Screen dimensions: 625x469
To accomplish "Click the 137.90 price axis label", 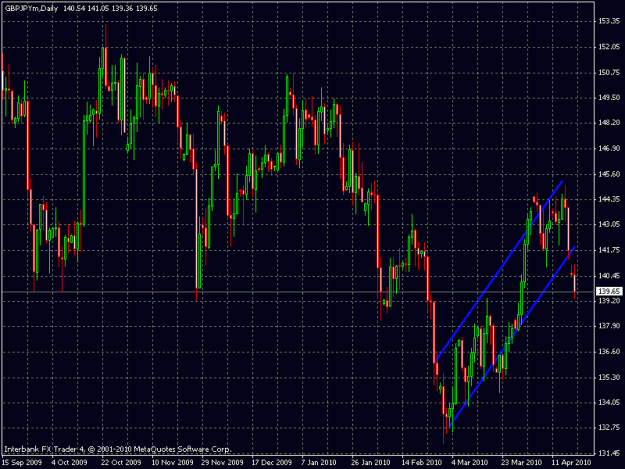I will pos(609,326).
